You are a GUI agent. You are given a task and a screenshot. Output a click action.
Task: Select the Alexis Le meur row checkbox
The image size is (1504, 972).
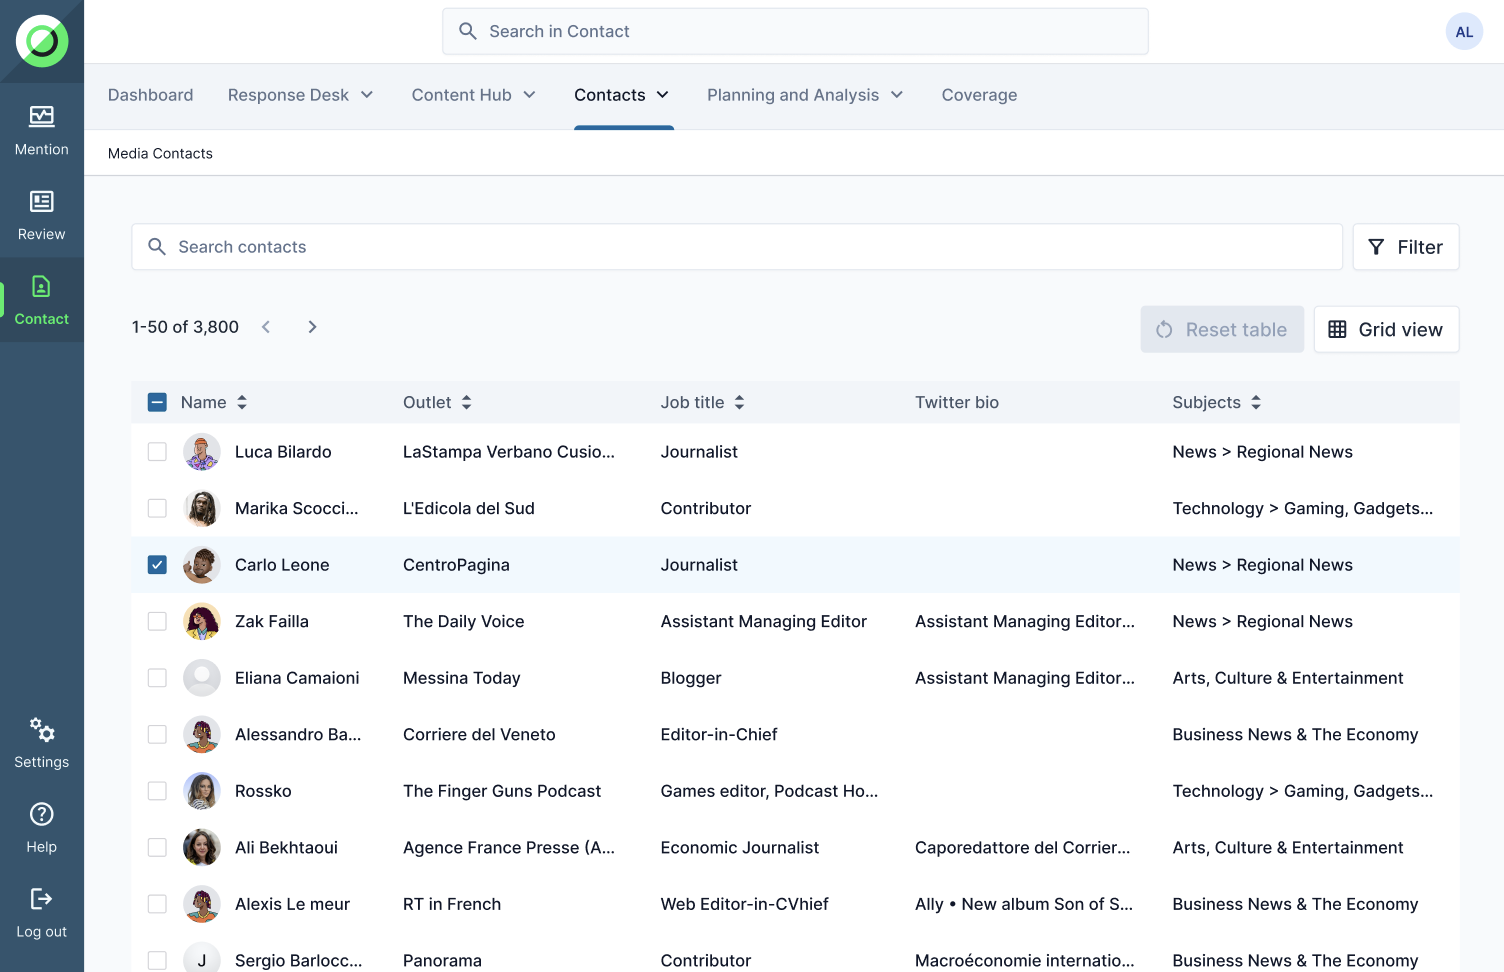coord(157,904)
